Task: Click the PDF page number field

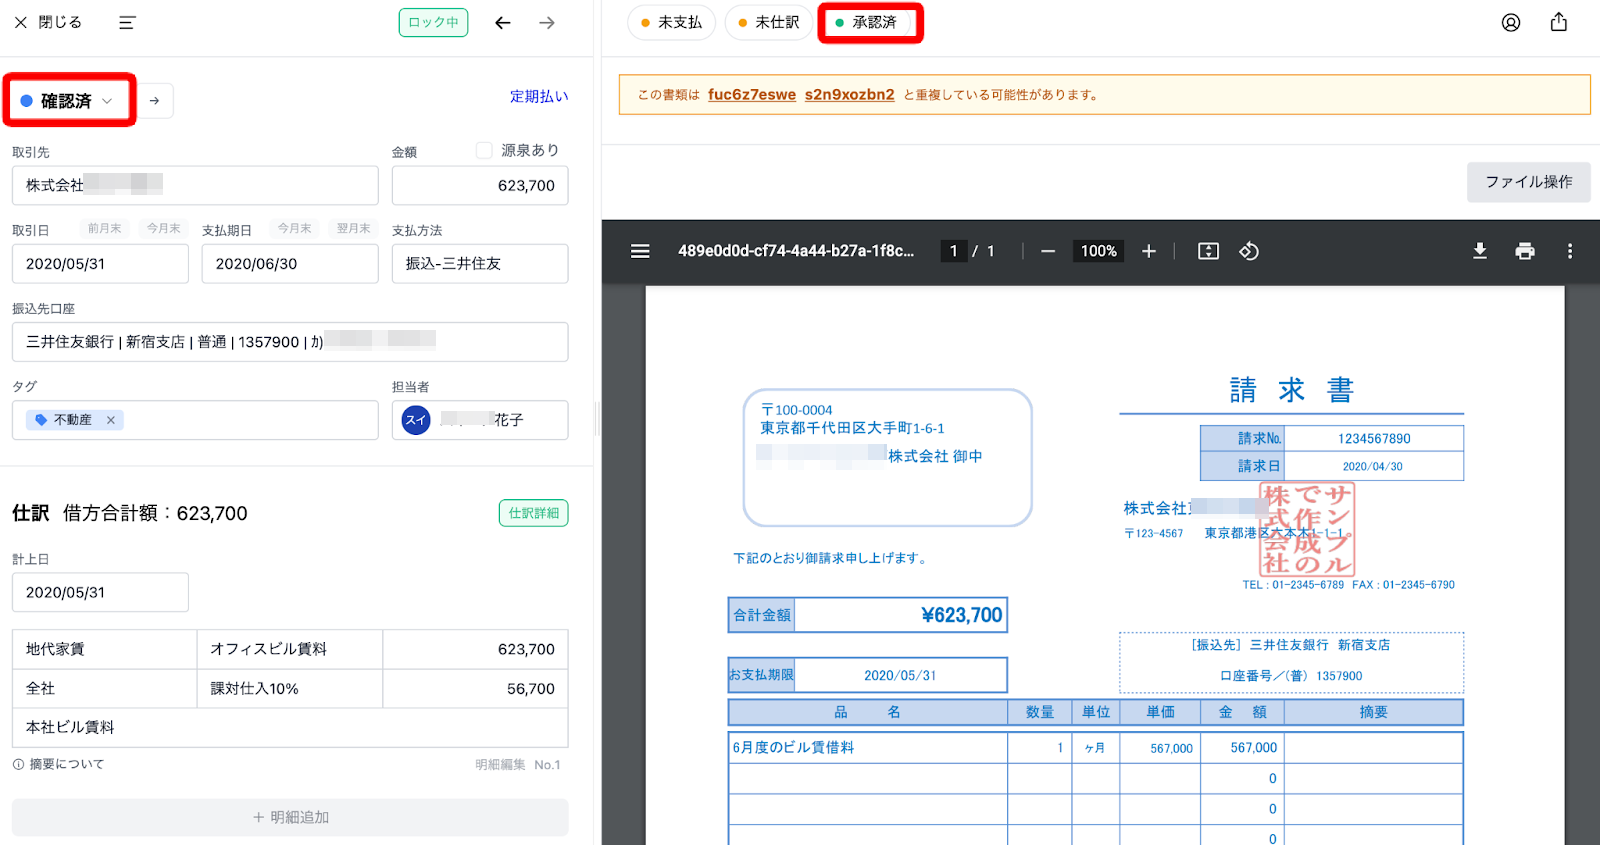Action: [954, 251]
